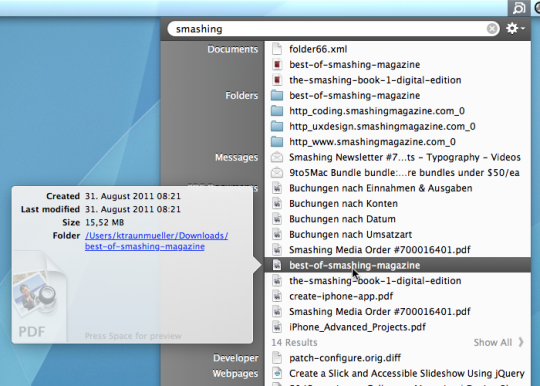Open Smashing Media Order #700016401.pdf below create-iphone-app.pdf

click(380, 312)
